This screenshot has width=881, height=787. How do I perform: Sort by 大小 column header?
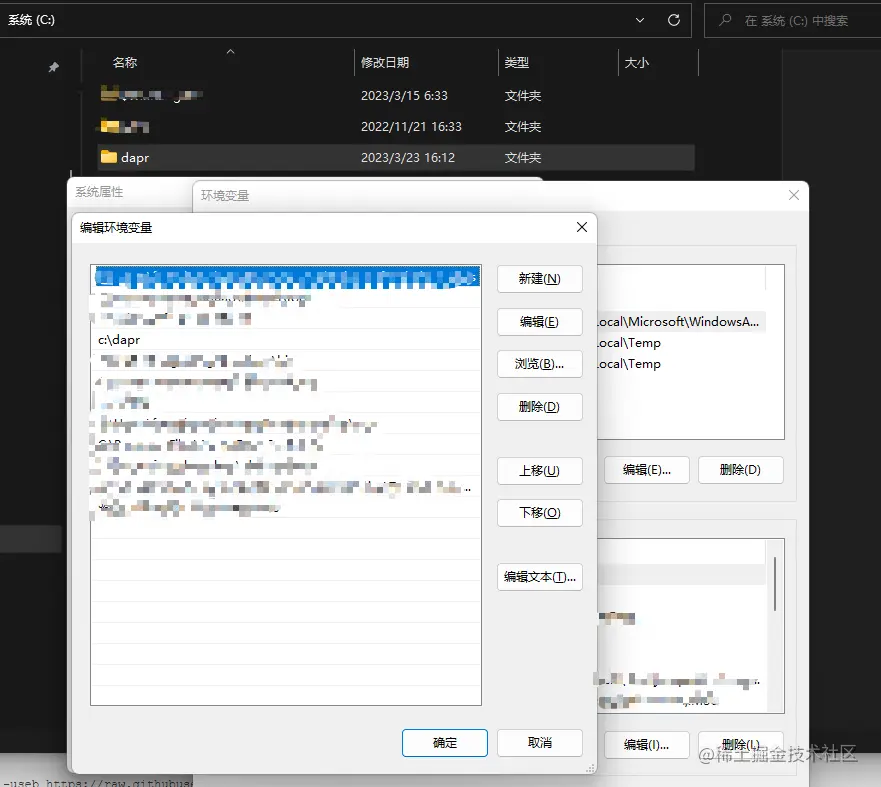point(637,62)
